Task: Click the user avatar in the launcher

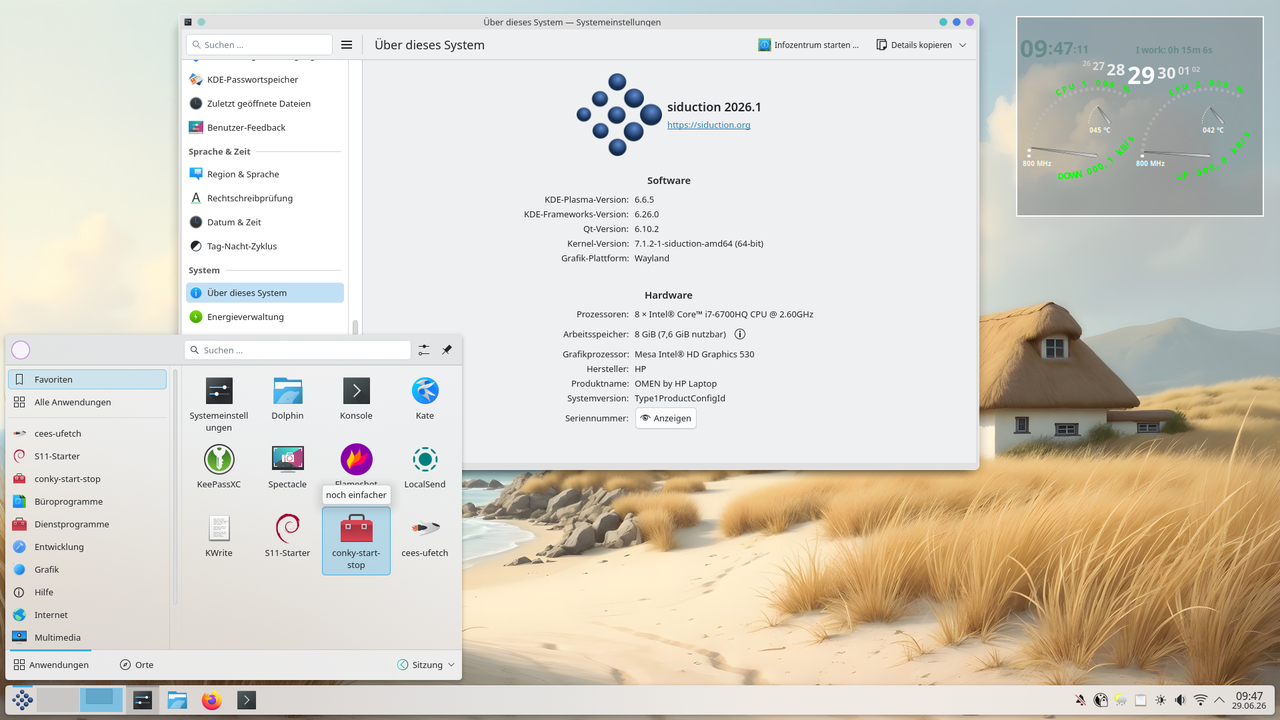Action: (20, 350)
